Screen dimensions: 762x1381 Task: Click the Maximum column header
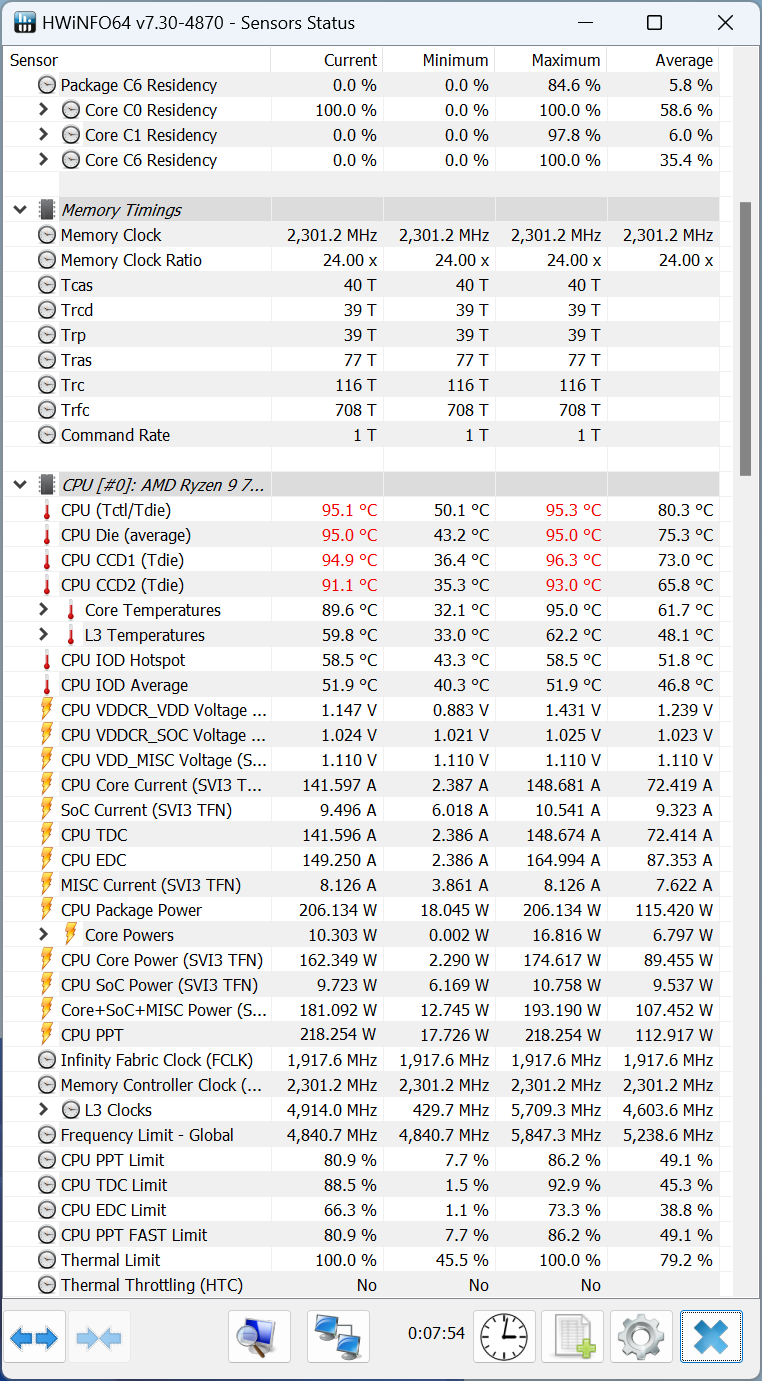click(551, 60)
